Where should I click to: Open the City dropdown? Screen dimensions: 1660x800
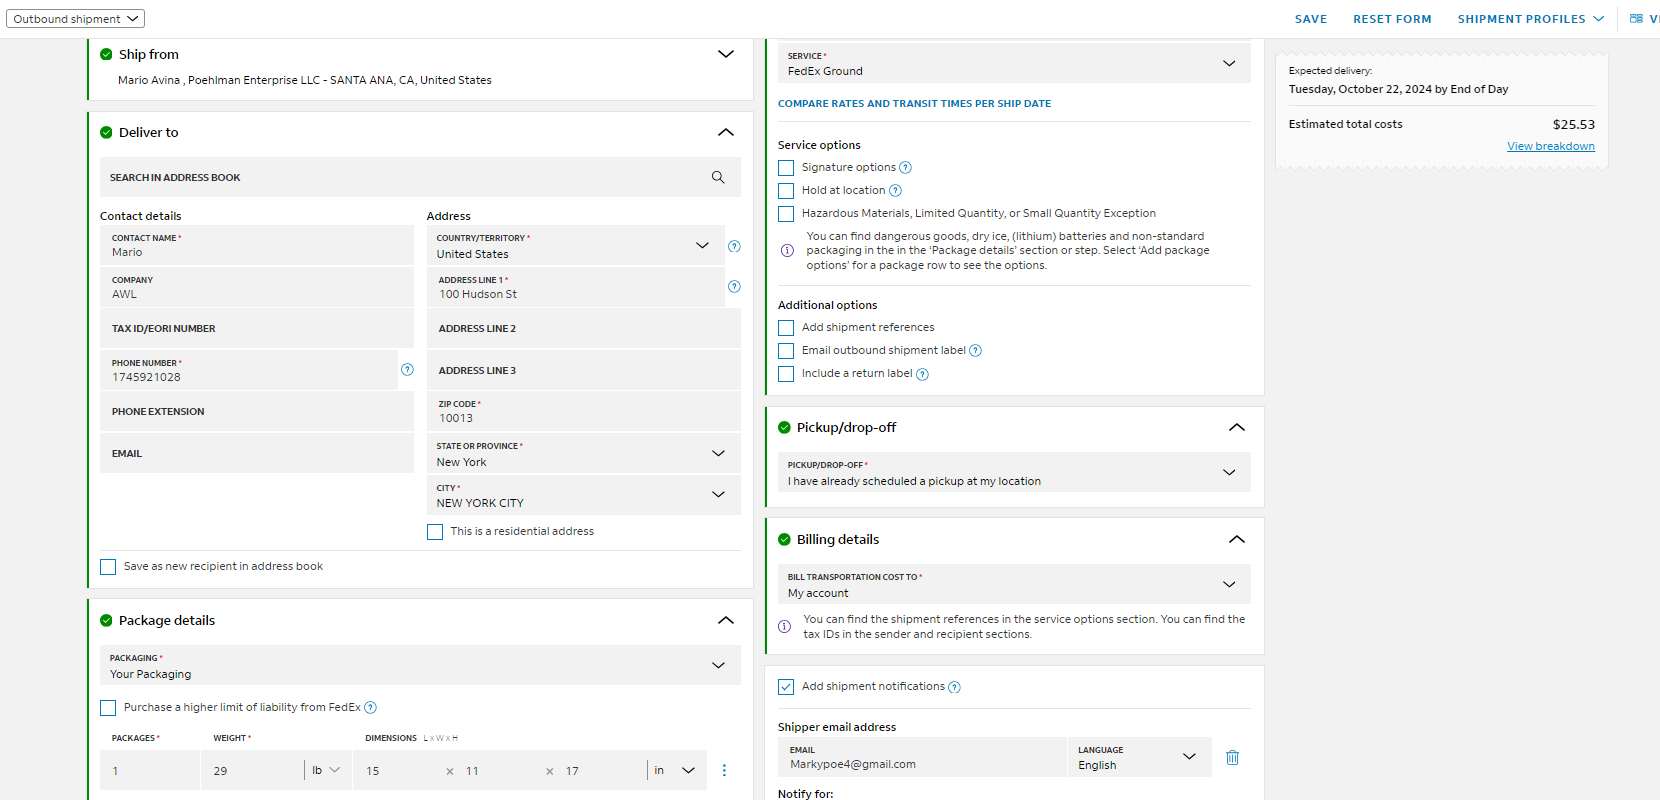tap(584, 495)
